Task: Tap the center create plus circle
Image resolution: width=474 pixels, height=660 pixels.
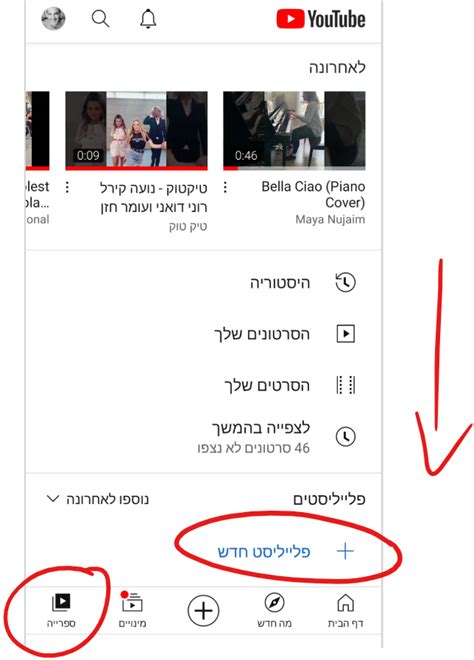Action: click(x=203, y=610)
